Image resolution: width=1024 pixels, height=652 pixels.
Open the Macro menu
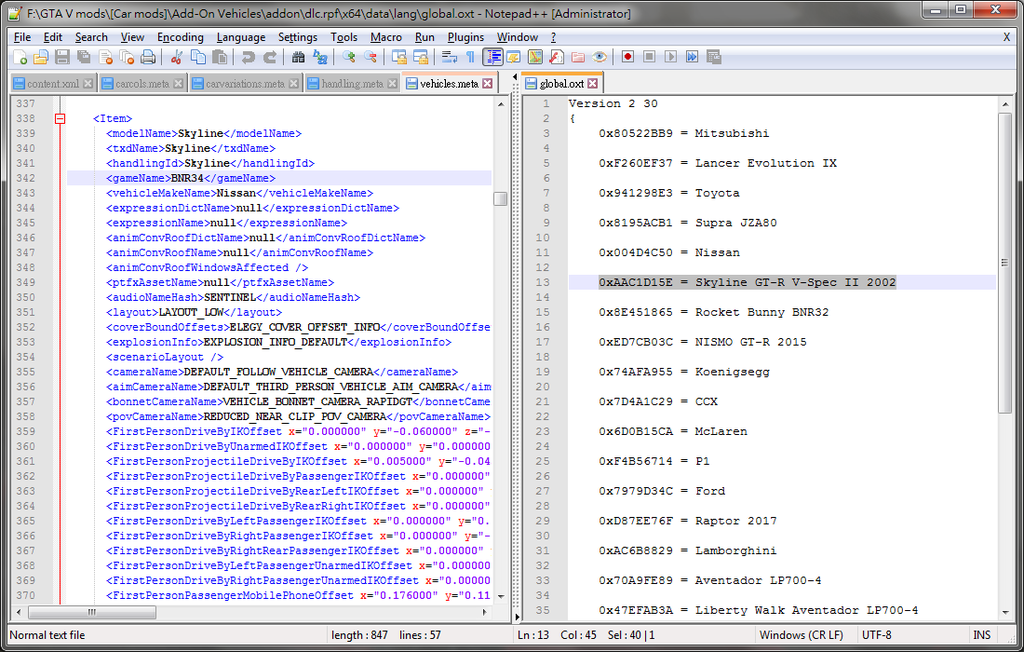pyautogui.click(x=386, y=37)
